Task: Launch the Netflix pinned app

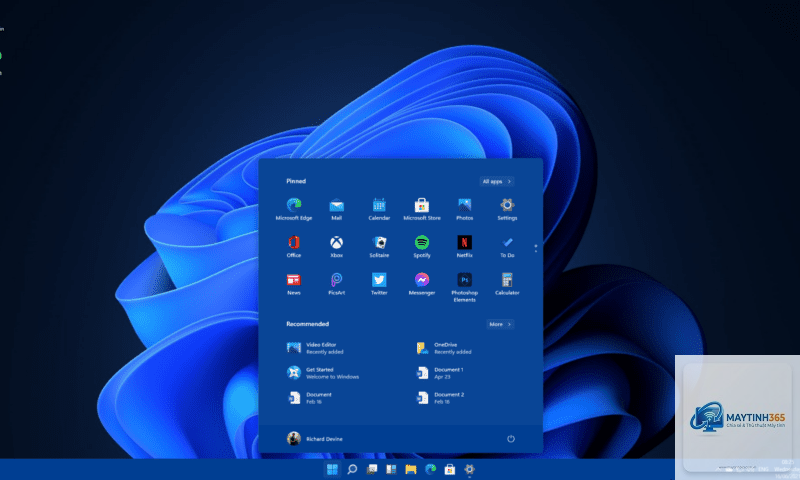Action: [x=464, y=246]
